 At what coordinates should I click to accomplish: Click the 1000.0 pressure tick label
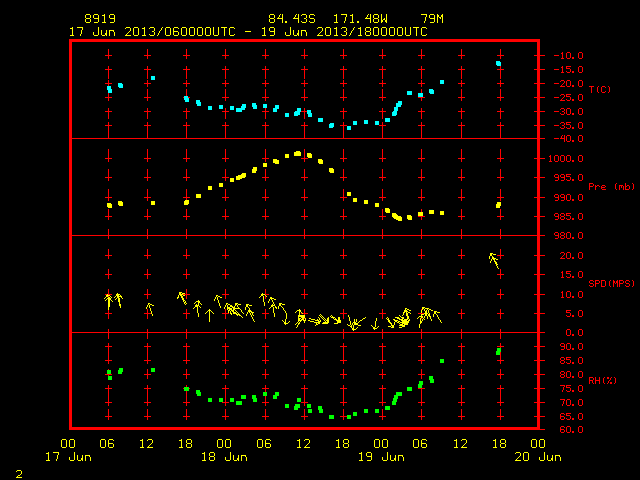pos(565,159)
